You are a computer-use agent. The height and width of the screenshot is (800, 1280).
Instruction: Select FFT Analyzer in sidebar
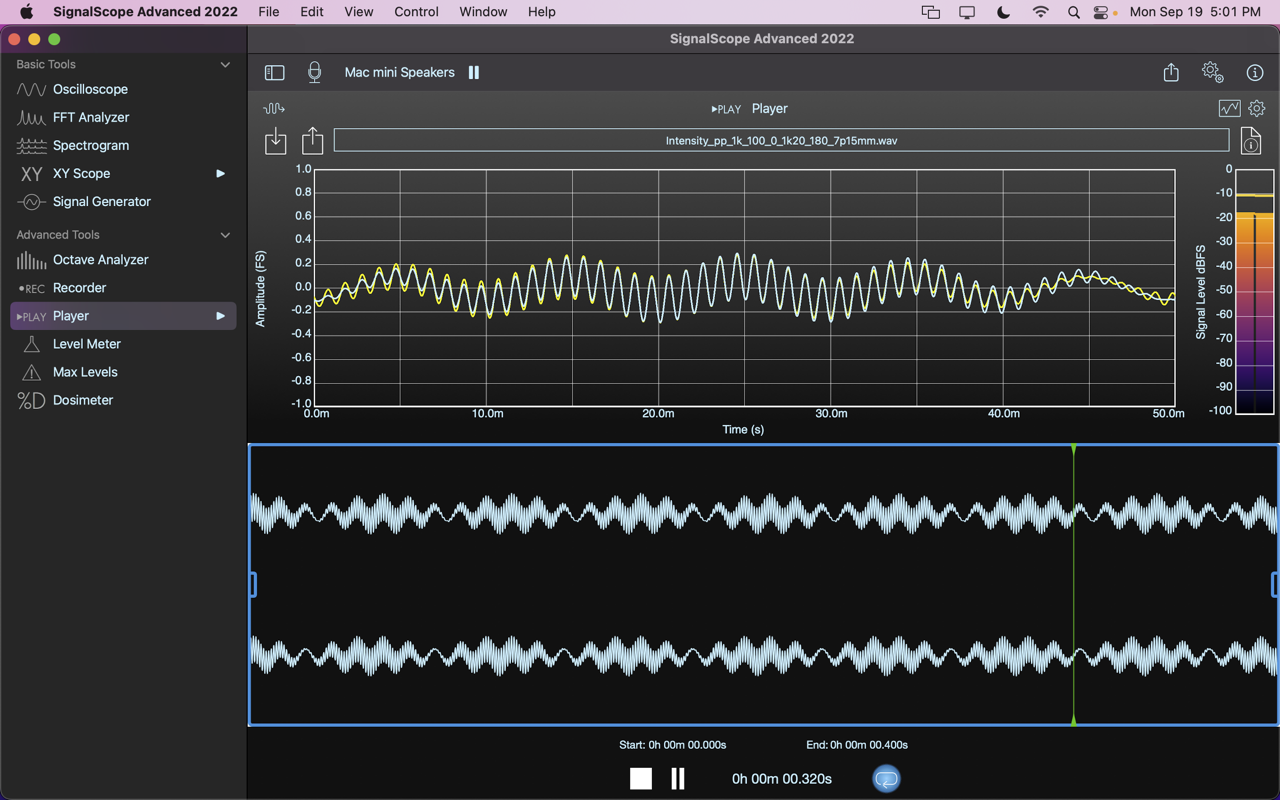click(x=90, y=117)
